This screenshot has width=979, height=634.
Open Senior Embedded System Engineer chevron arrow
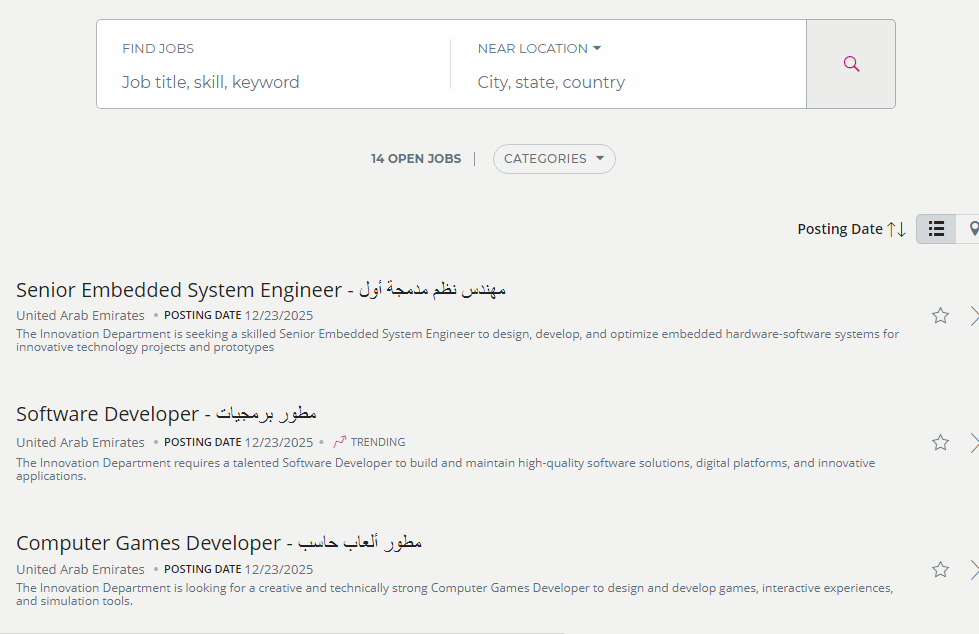(974, 316)
